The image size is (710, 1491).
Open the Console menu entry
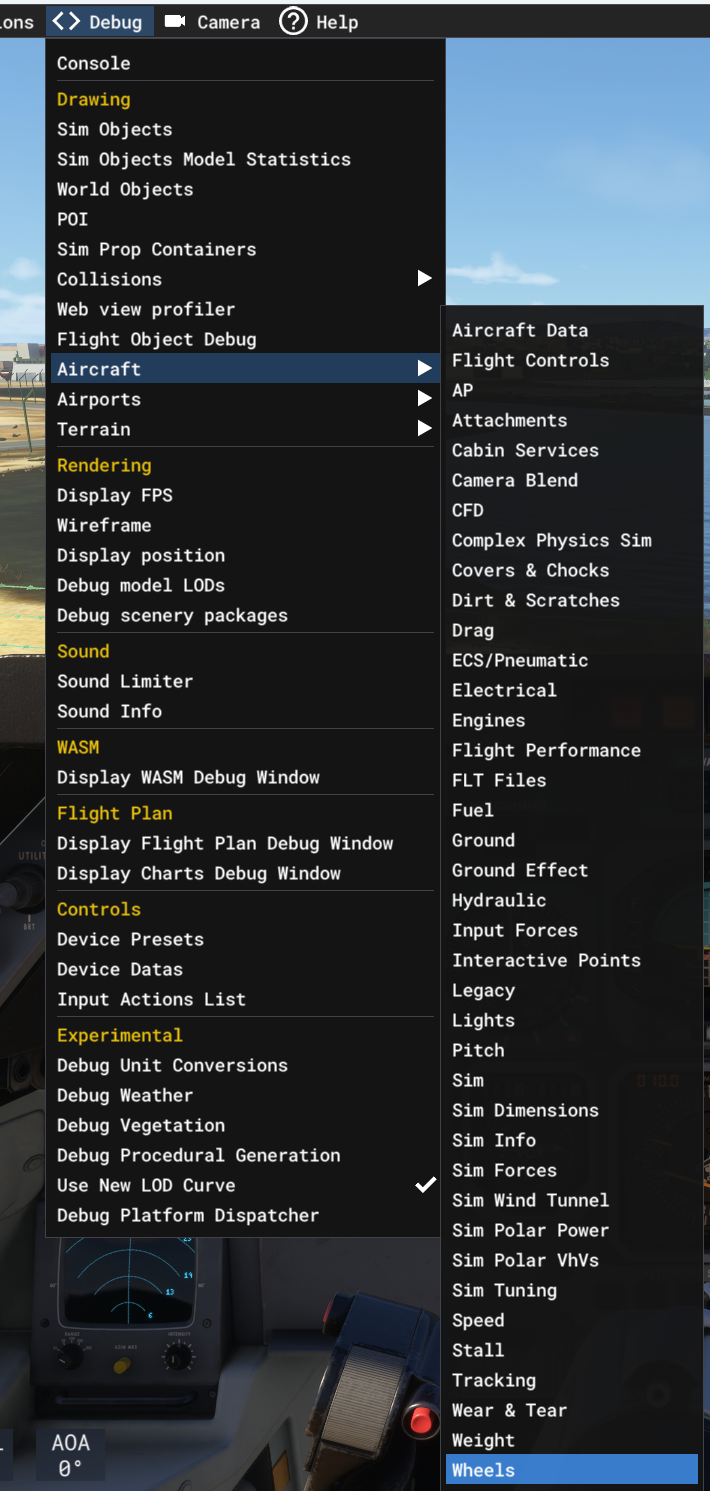pyautogui.click(x=94, y=63)
